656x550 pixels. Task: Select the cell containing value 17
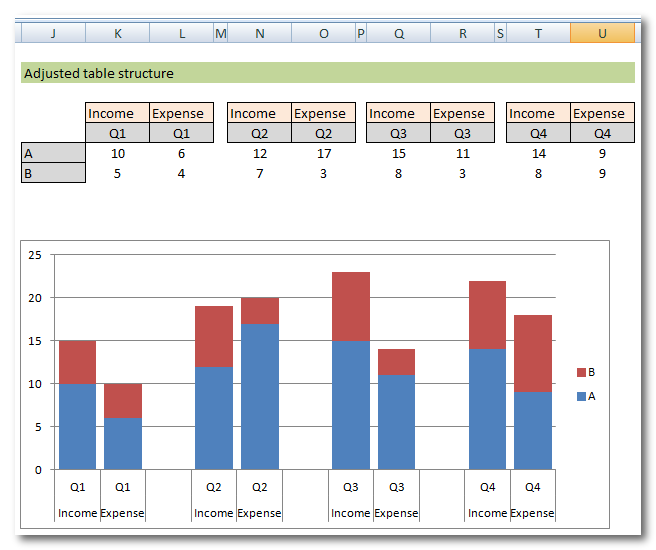pos(323,153)
